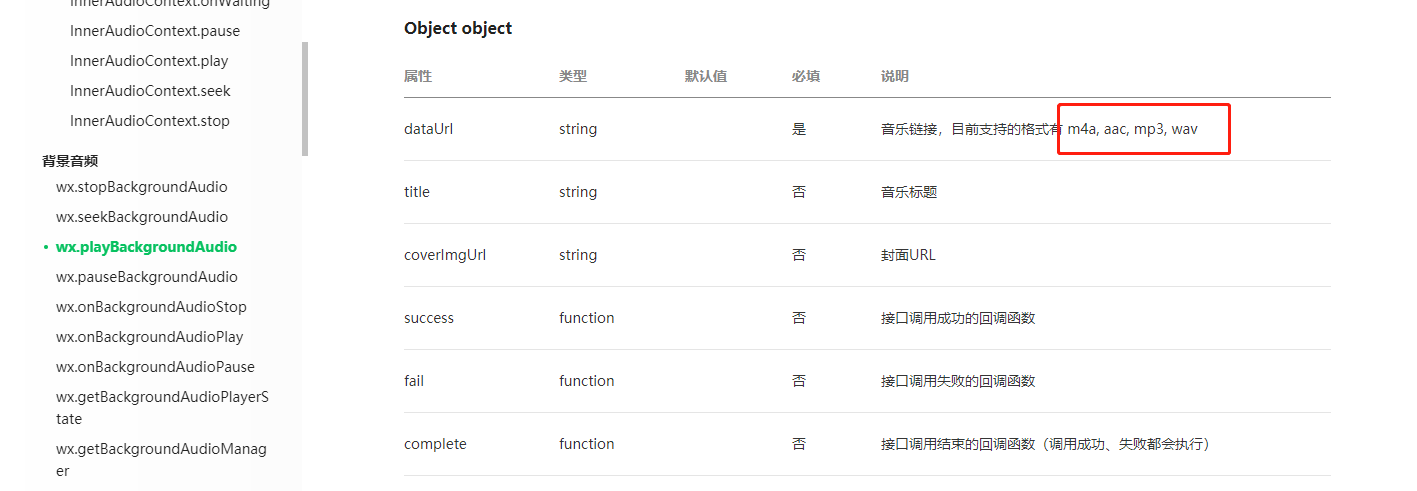The height and width of the screenshot is (491, 1417).
Task: Open InnerAudioContext.play sidebar link
Action: click(x=149, y=61)
